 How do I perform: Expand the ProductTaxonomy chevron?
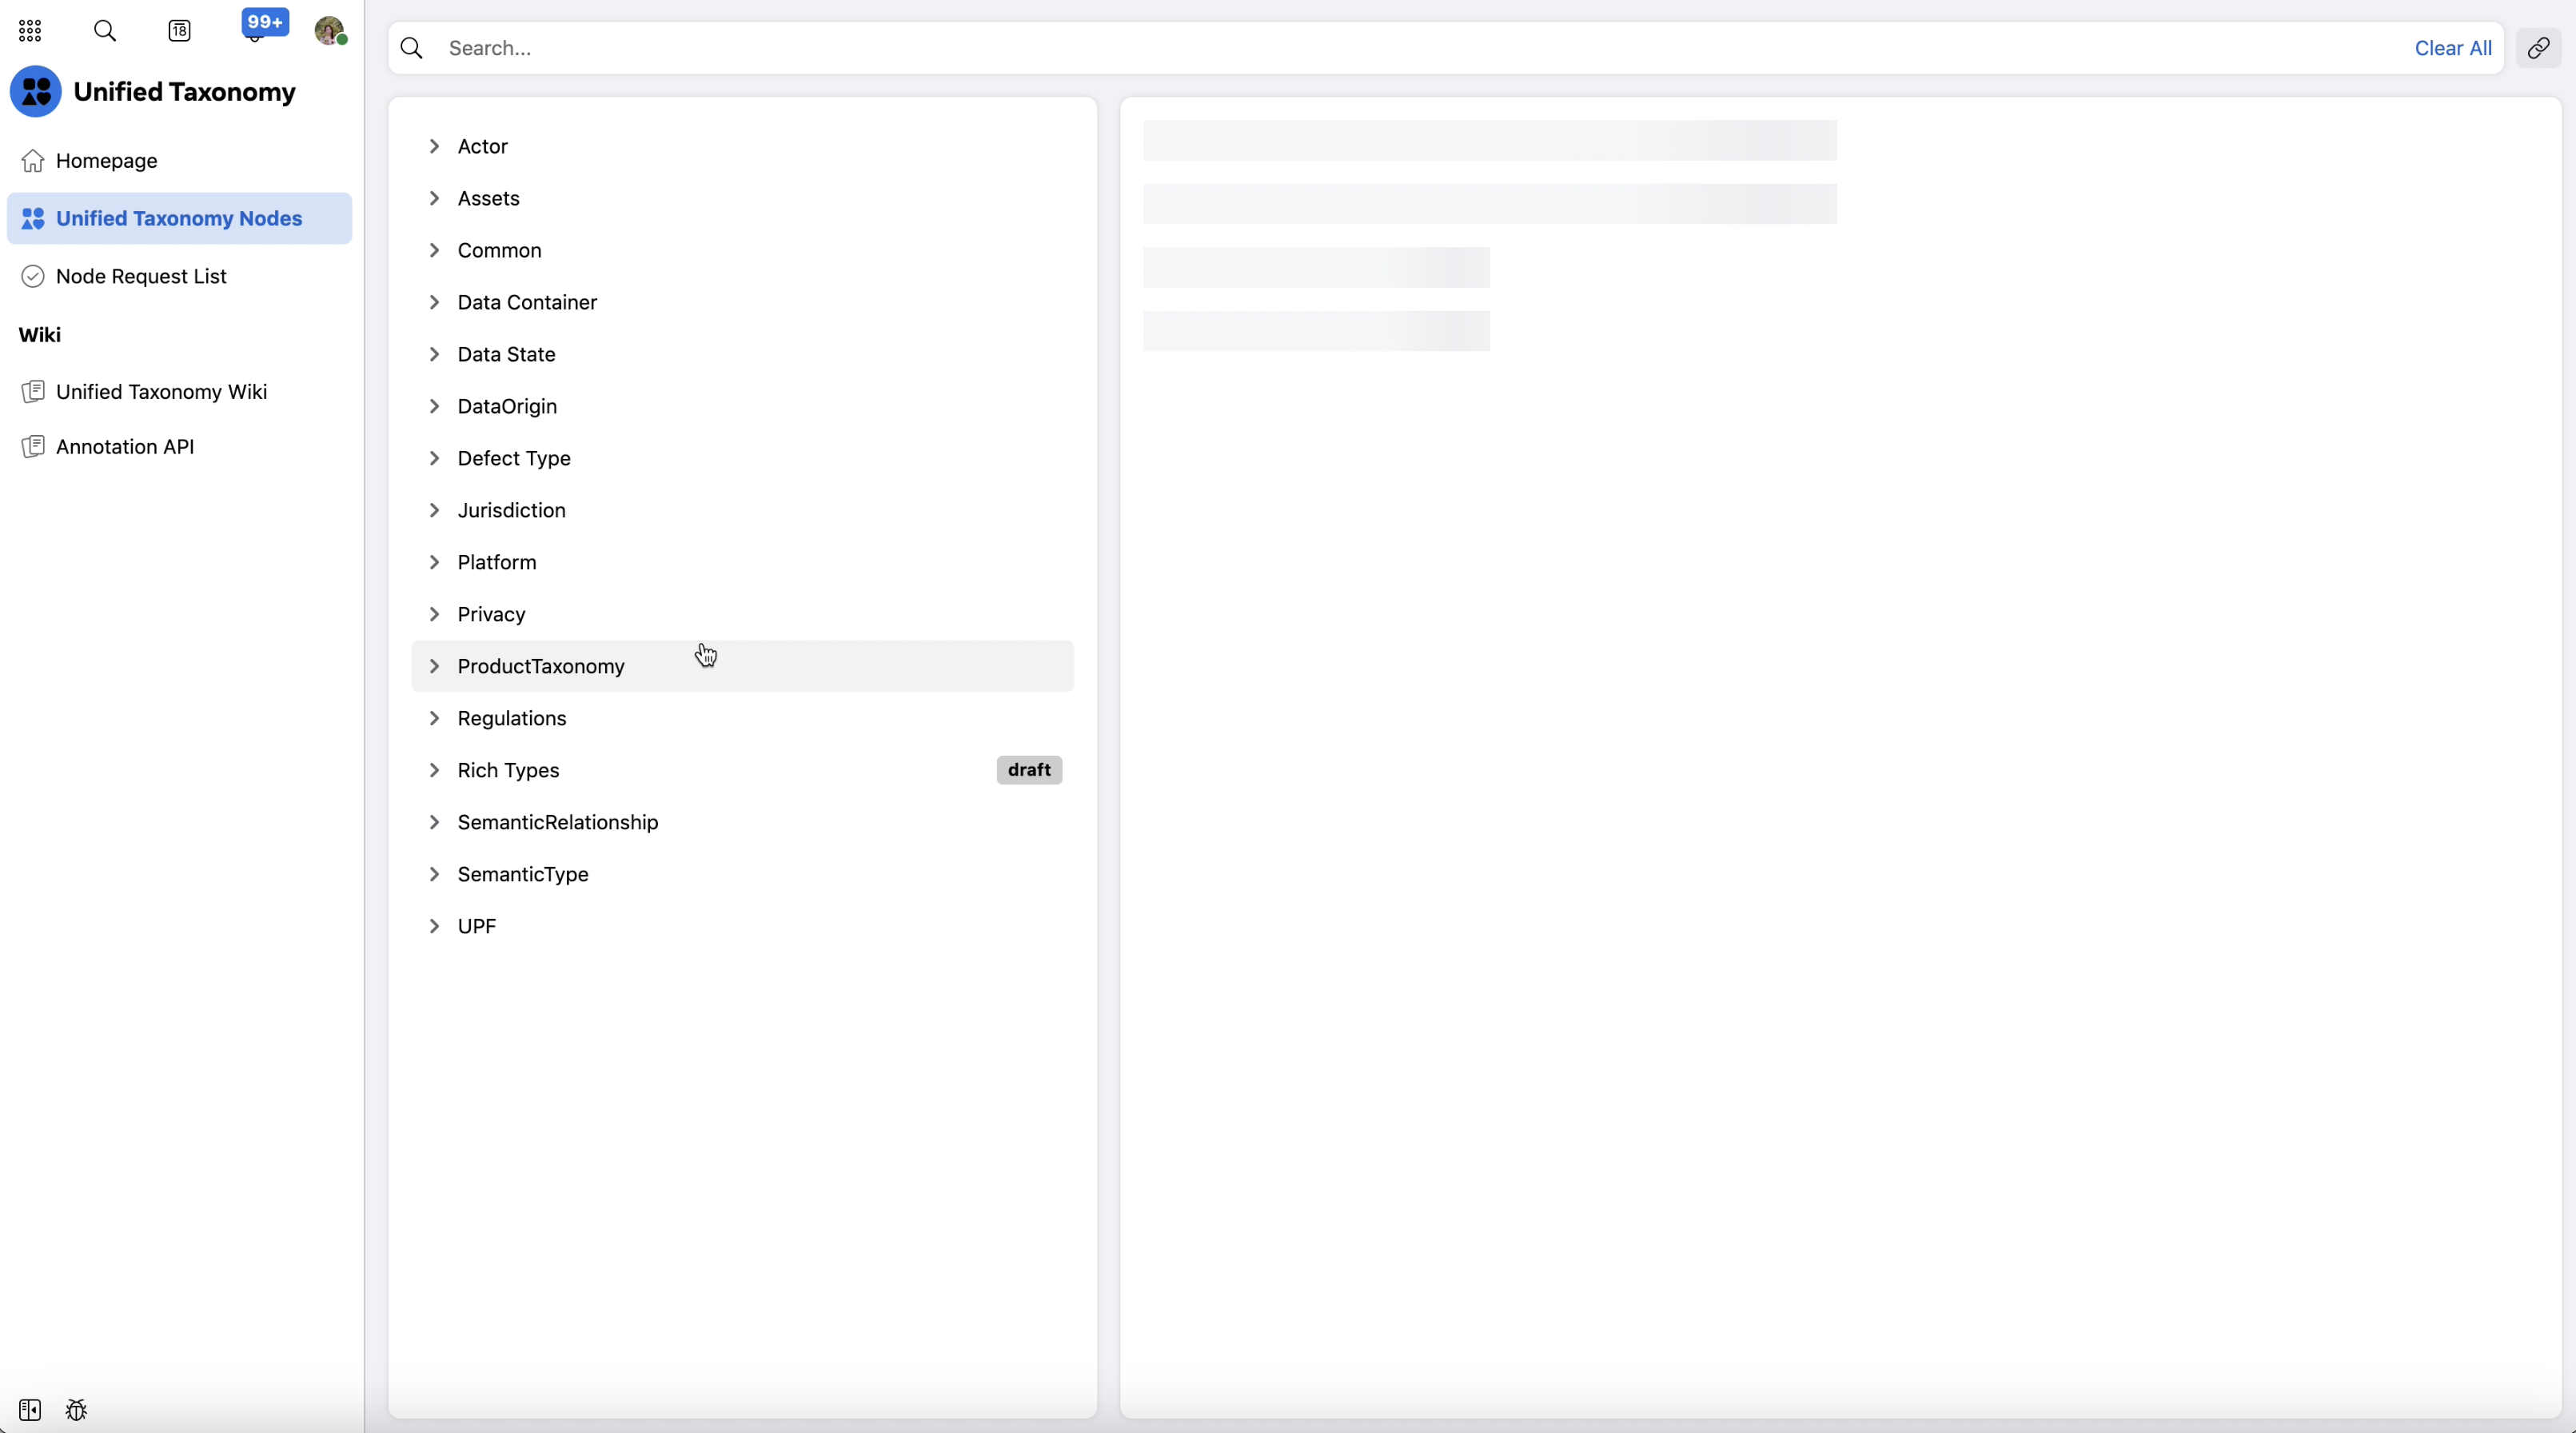tap(434, 666)
